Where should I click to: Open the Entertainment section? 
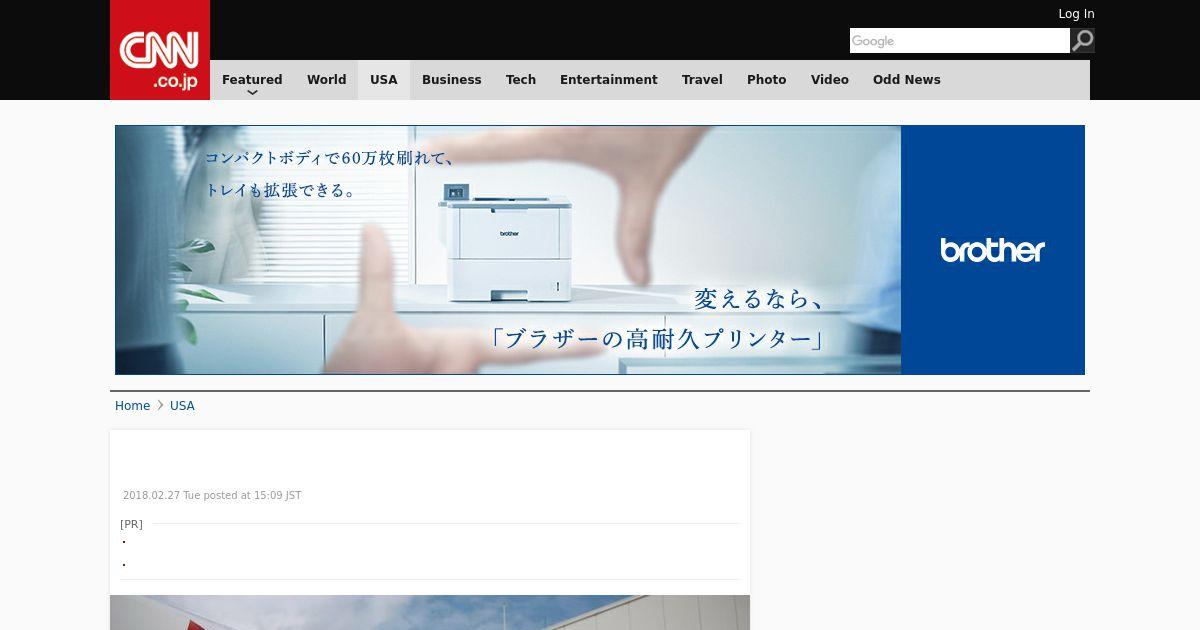click(608, 80)
